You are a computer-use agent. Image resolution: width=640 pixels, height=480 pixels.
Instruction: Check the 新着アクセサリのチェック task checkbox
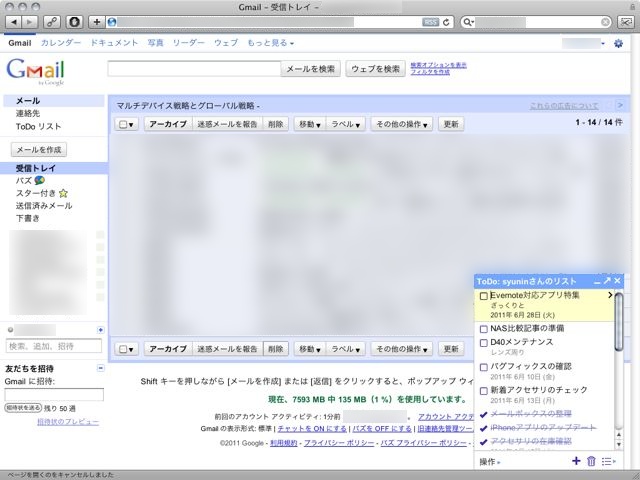[484, 391]
